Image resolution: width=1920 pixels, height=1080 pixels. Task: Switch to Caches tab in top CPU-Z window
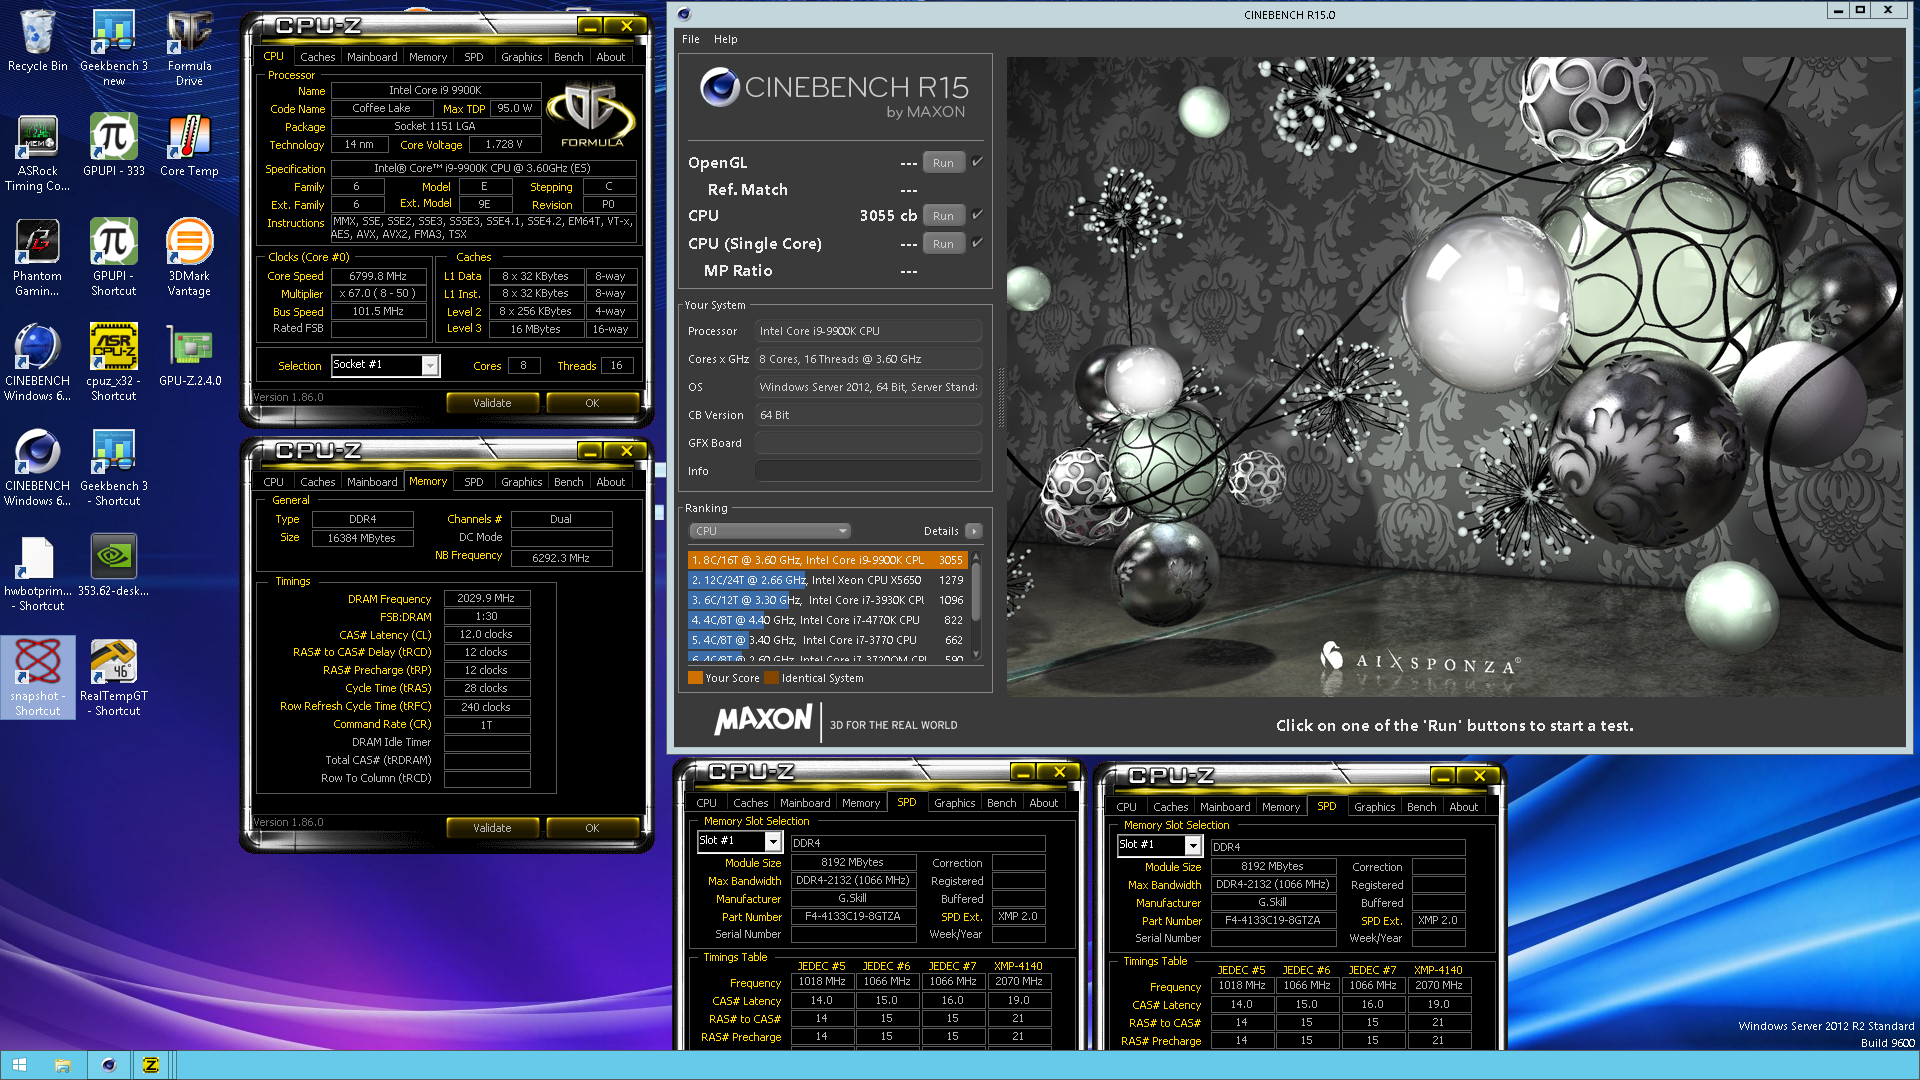pyautogui.click(x=318, y=57)
